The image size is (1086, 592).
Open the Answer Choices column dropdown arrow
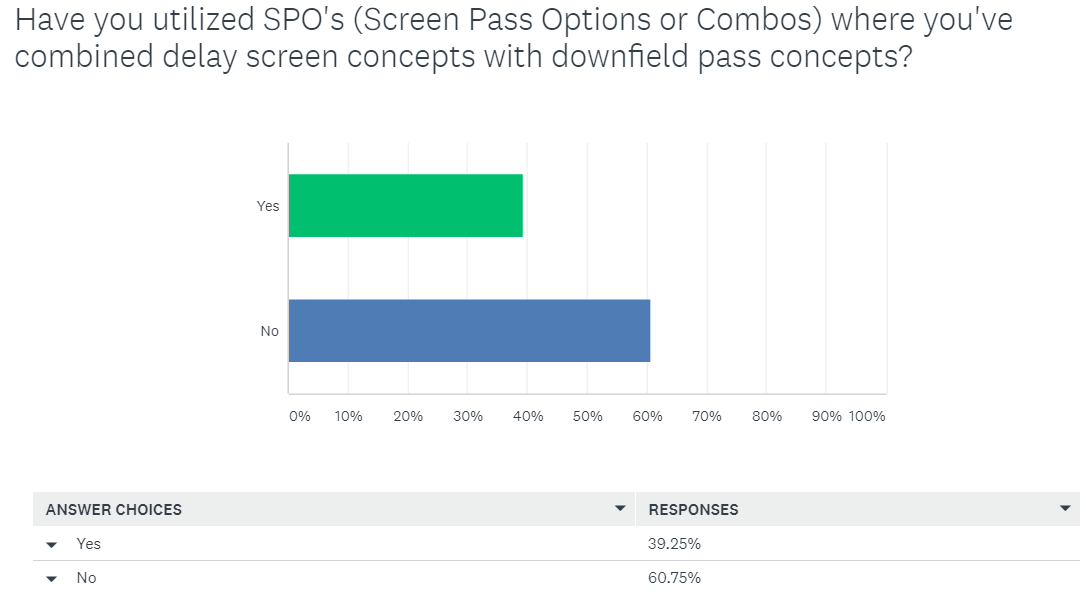click(620, 509)
